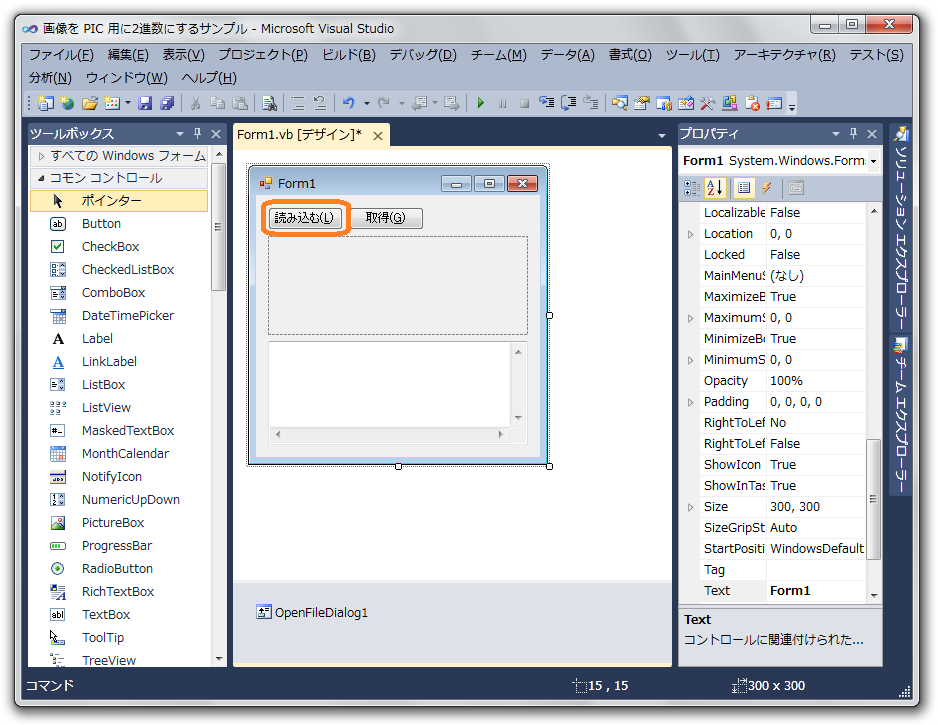Viewport: 938px width, 725px height.
Task: Click the Add New Web Site globe icon
Action: (67, 103)
